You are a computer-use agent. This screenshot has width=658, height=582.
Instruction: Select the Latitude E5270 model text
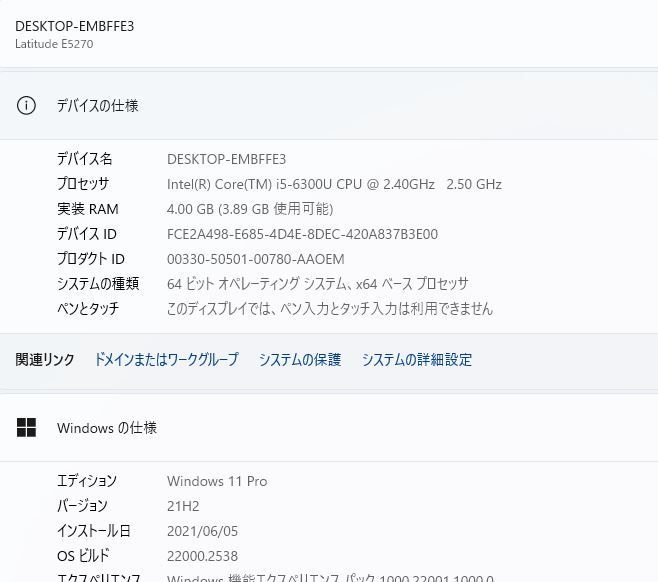[x=54, y=44]
